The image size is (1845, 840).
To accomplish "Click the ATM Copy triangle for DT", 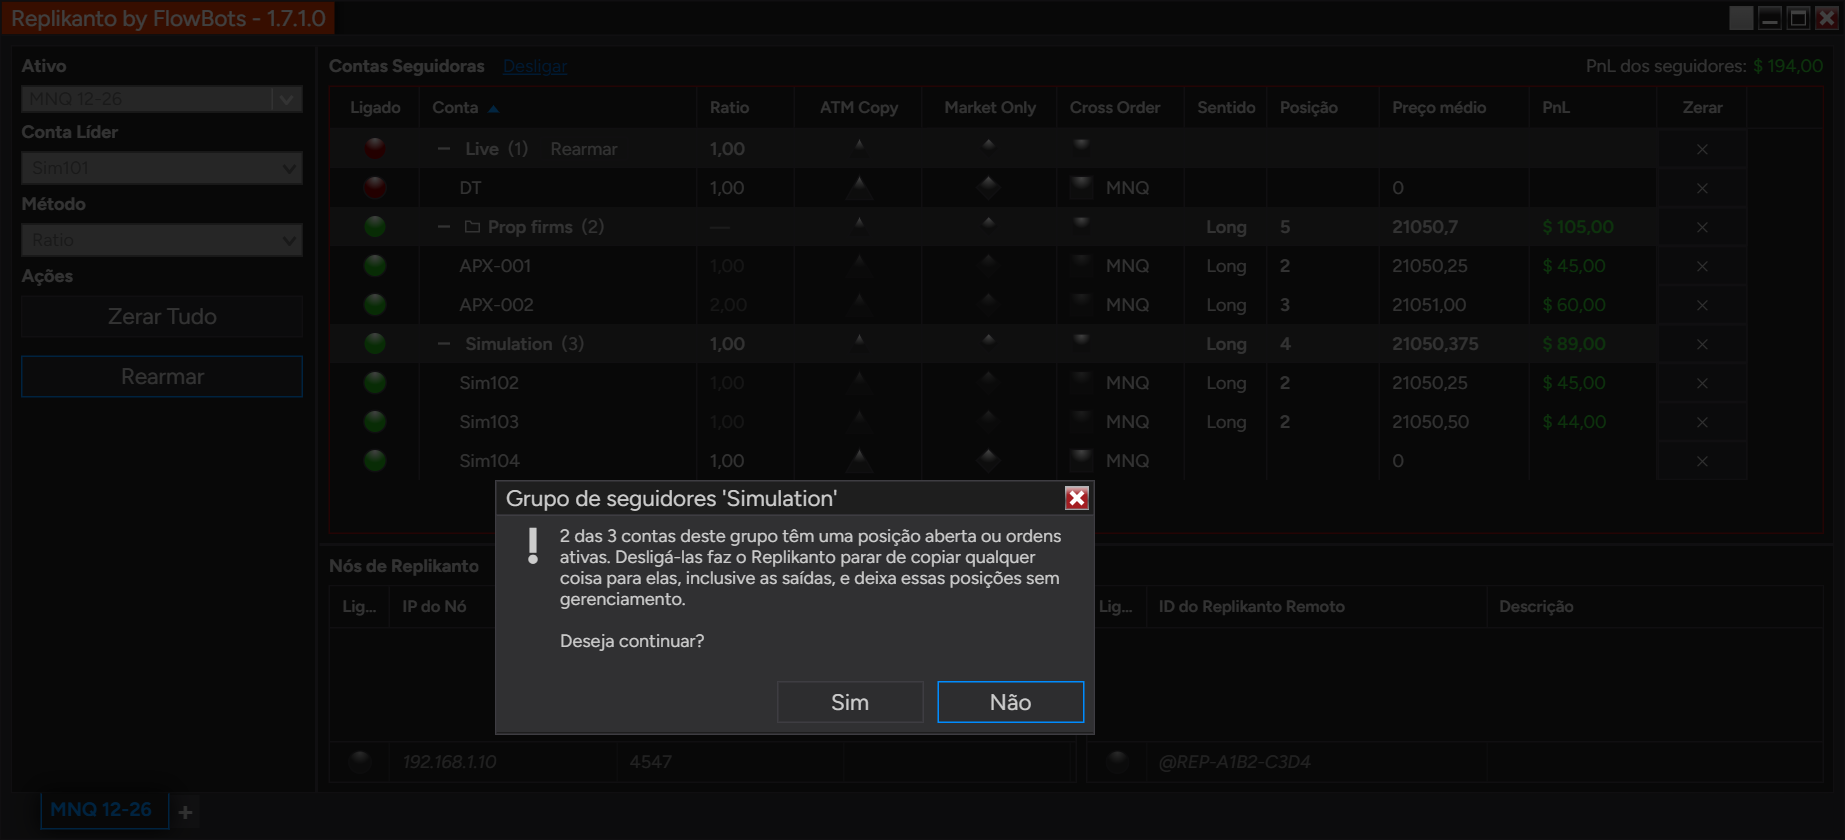I will coord(859,186).
